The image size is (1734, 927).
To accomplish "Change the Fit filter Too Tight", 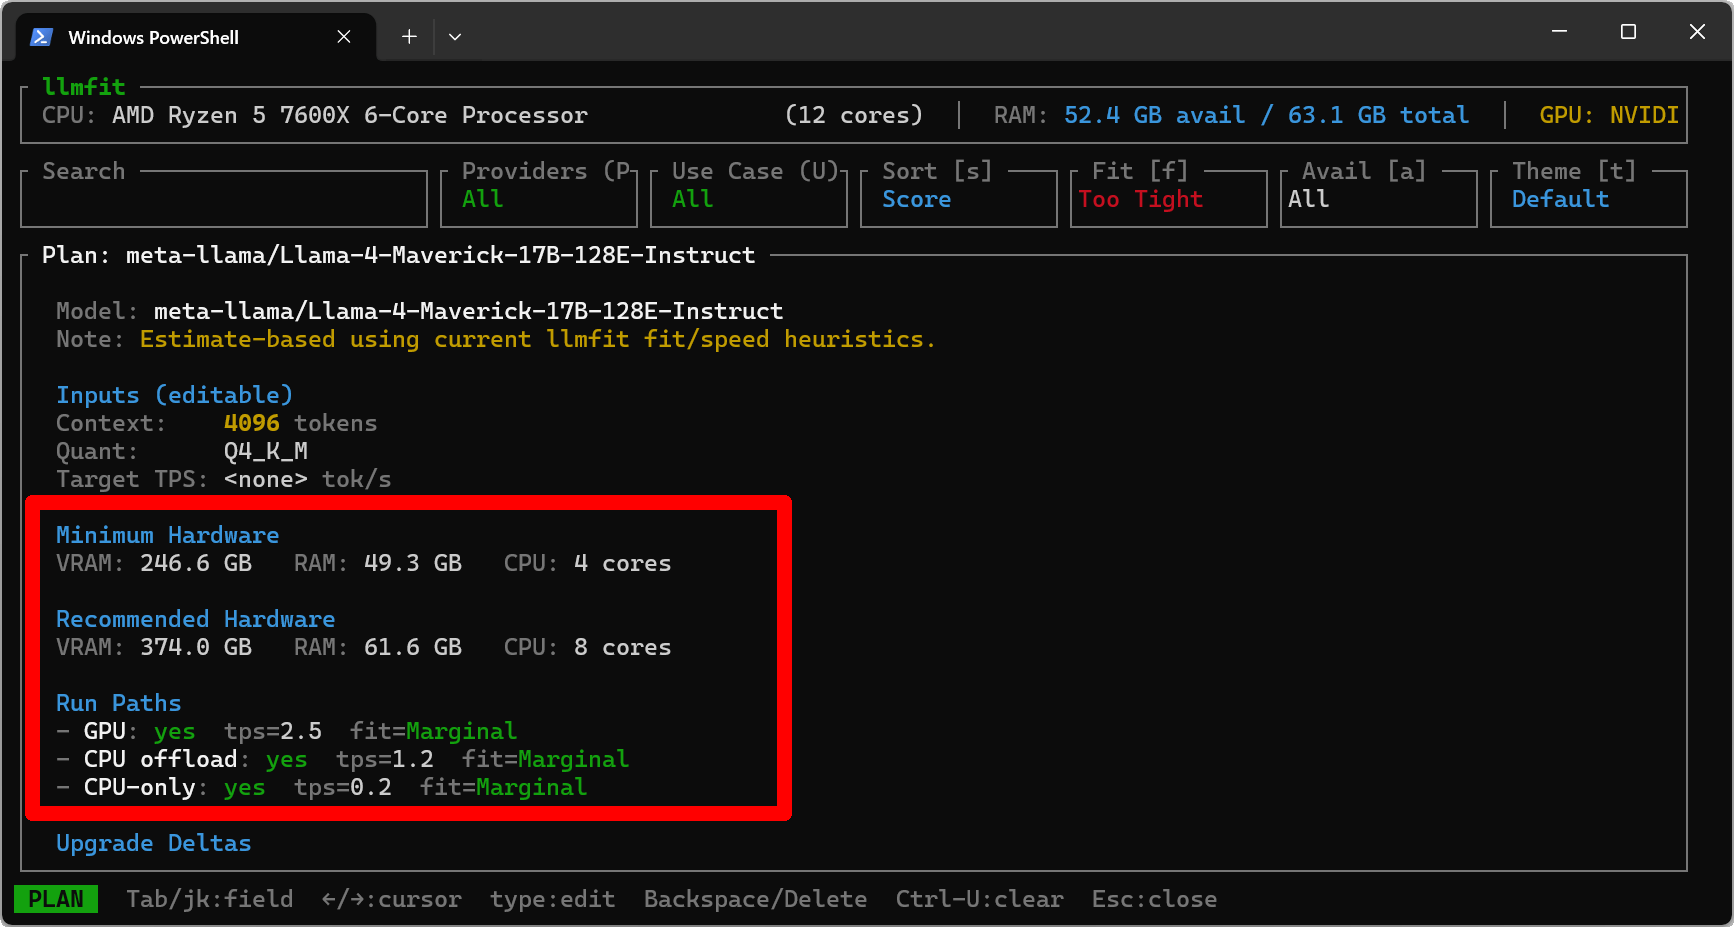I will (x=1168, y=199).
